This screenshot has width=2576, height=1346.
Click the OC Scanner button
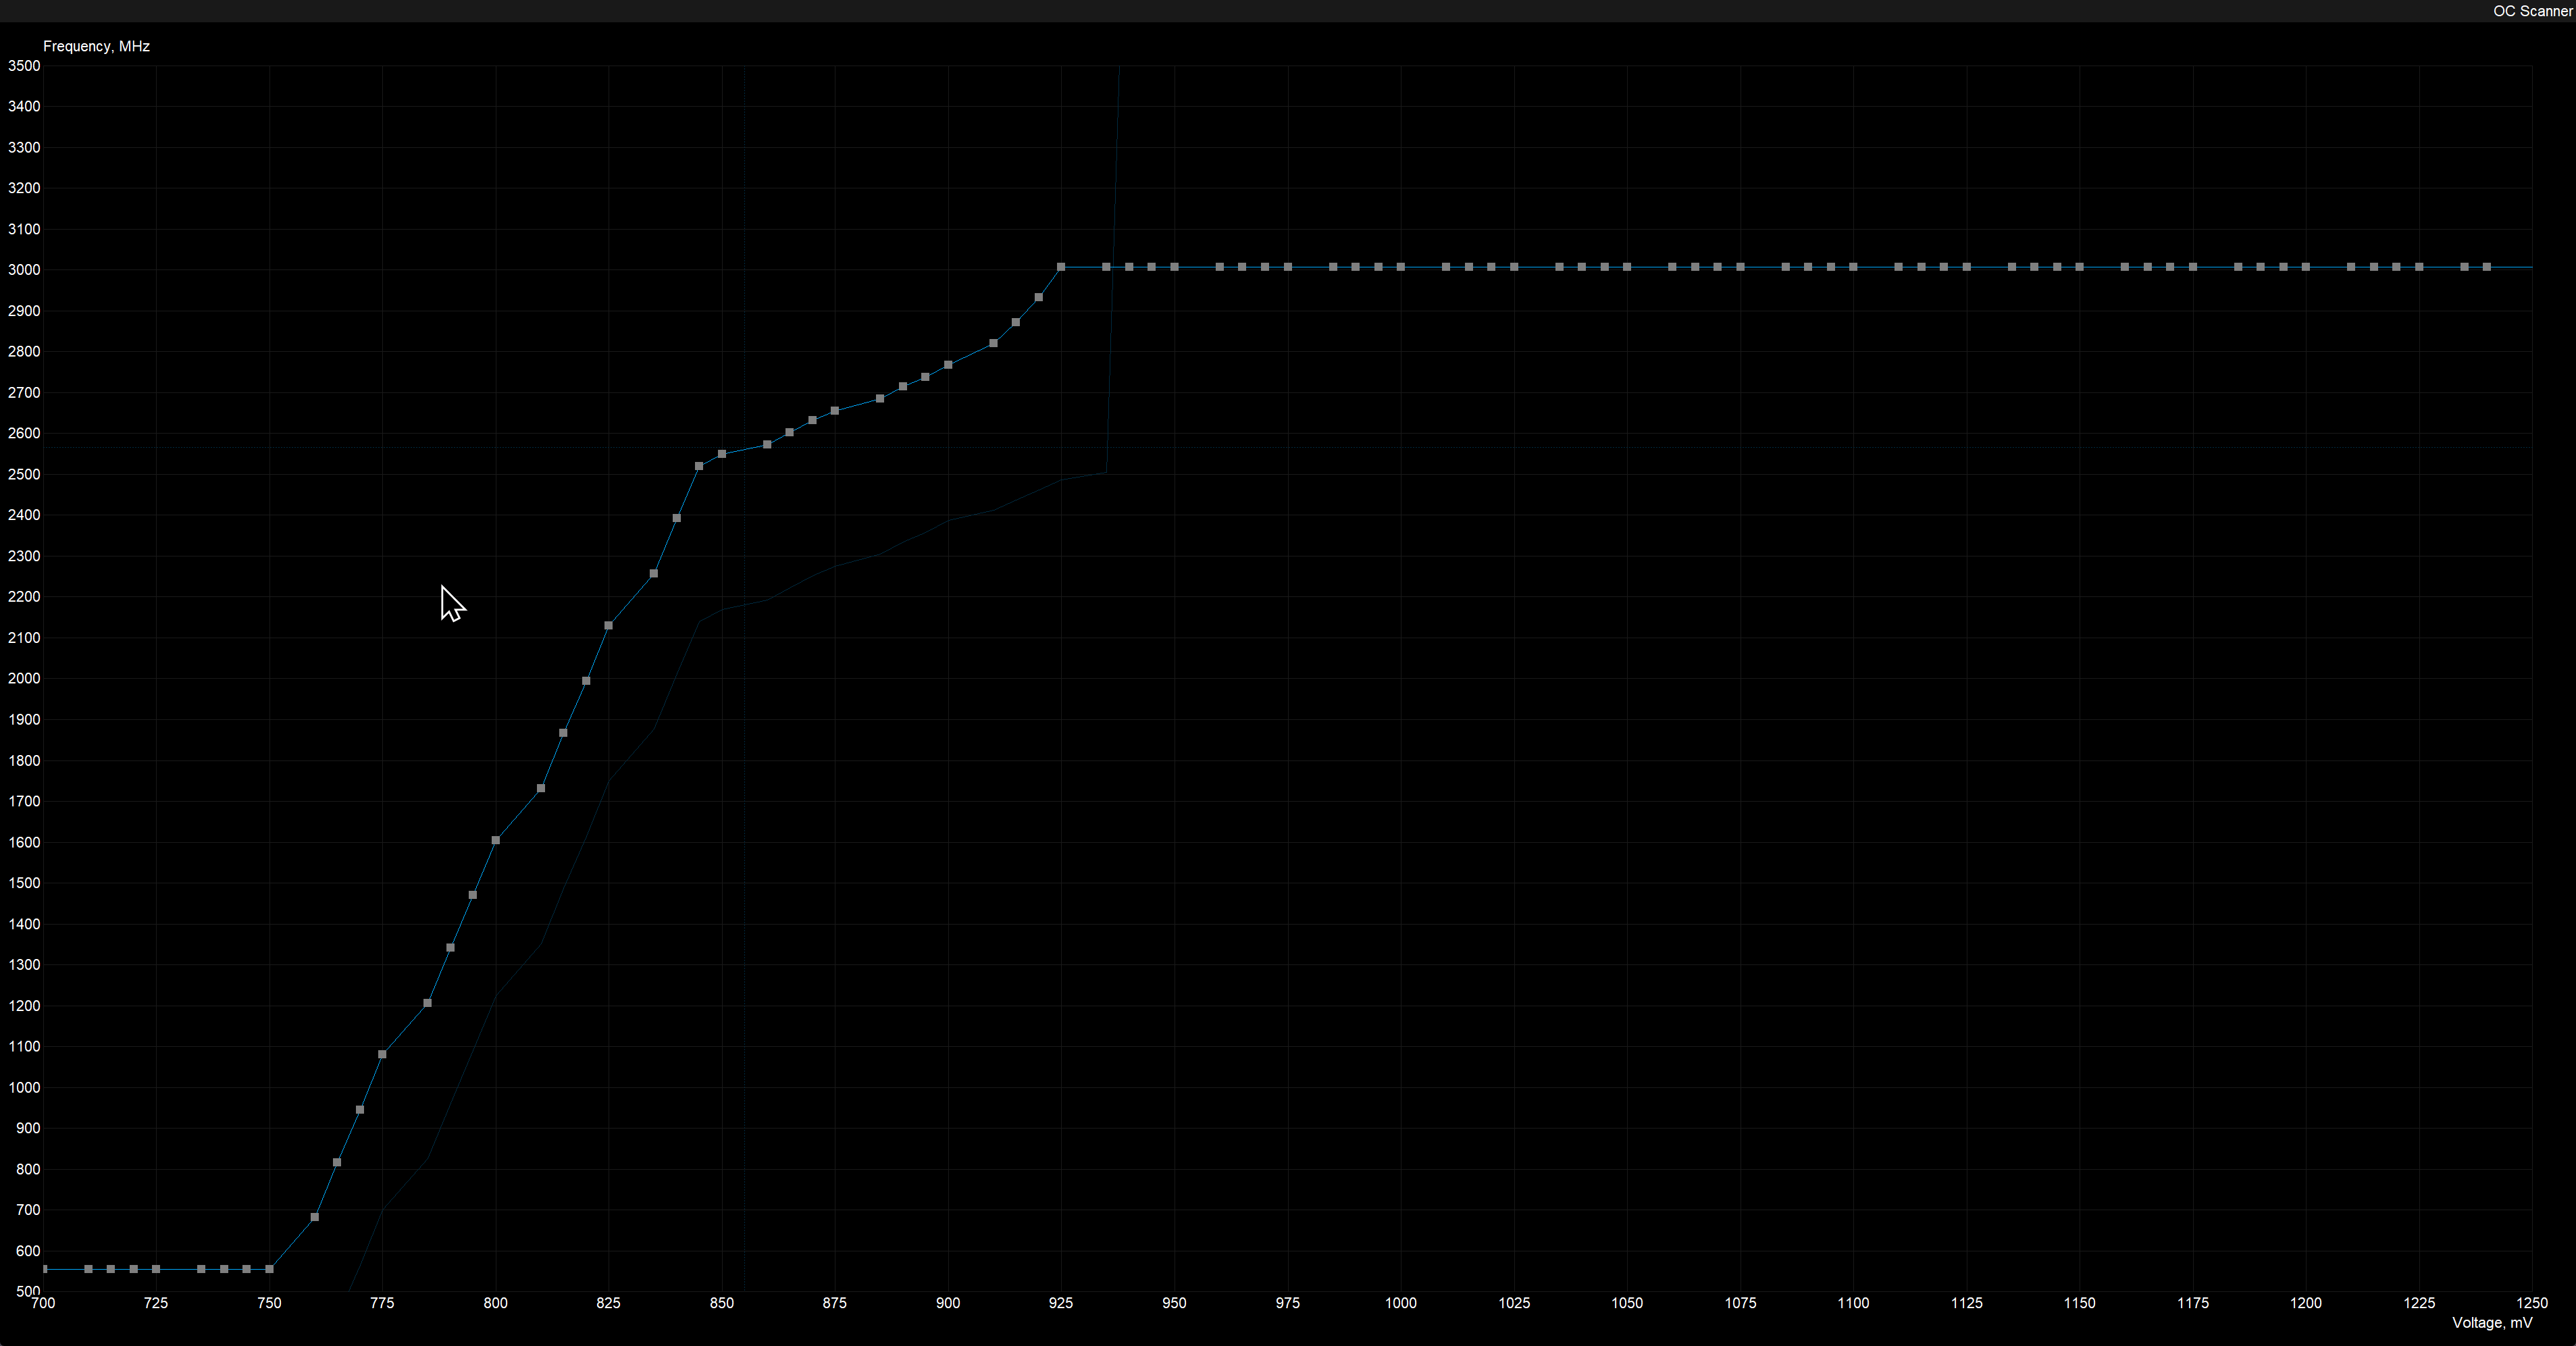coord(2532,11)
